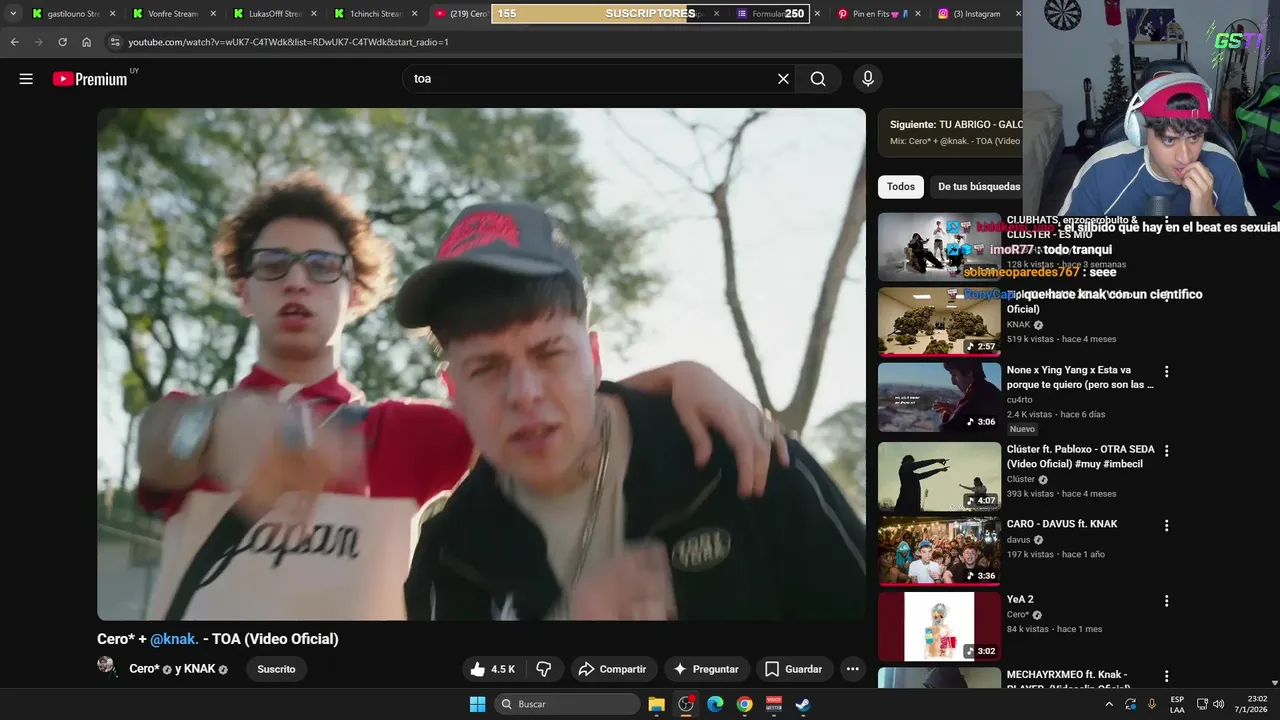Open CARO - DAVUS ft. KNAK title
The image size is (1280, 720).
pos(1062,524)
